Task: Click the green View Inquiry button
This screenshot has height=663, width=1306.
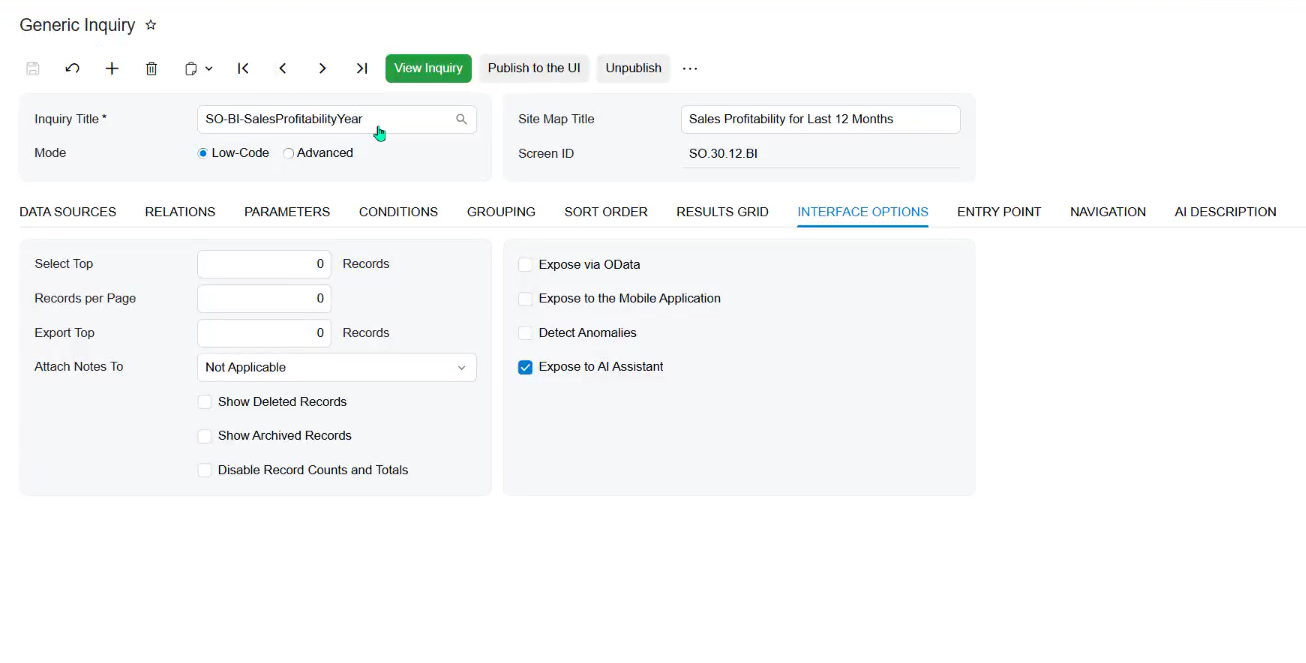Action: click(x=428, y=68)
